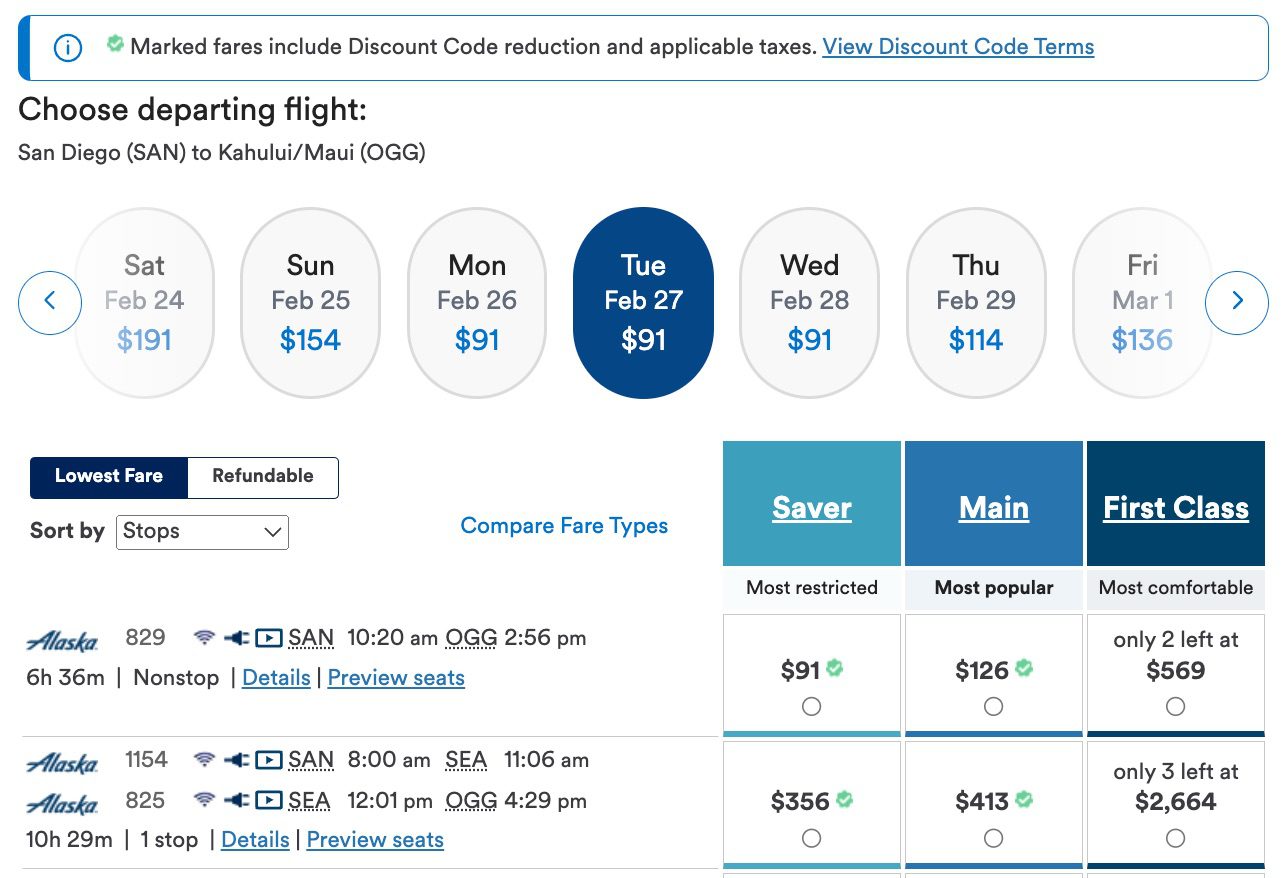The height and width of the screenshot is (878, 1286).
Task: Click Preview seats for the nonstop flight
Action: (396, 678)
